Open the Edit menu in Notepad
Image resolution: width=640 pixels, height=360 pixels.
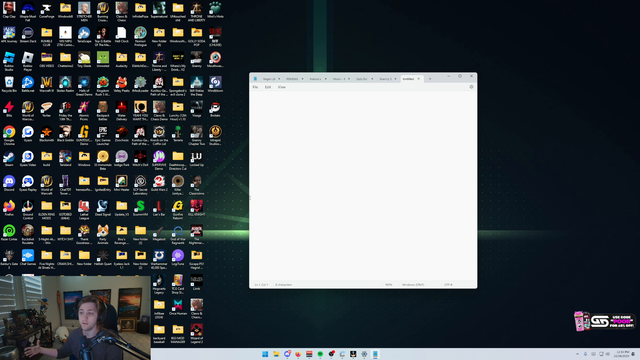click(268, 87)
